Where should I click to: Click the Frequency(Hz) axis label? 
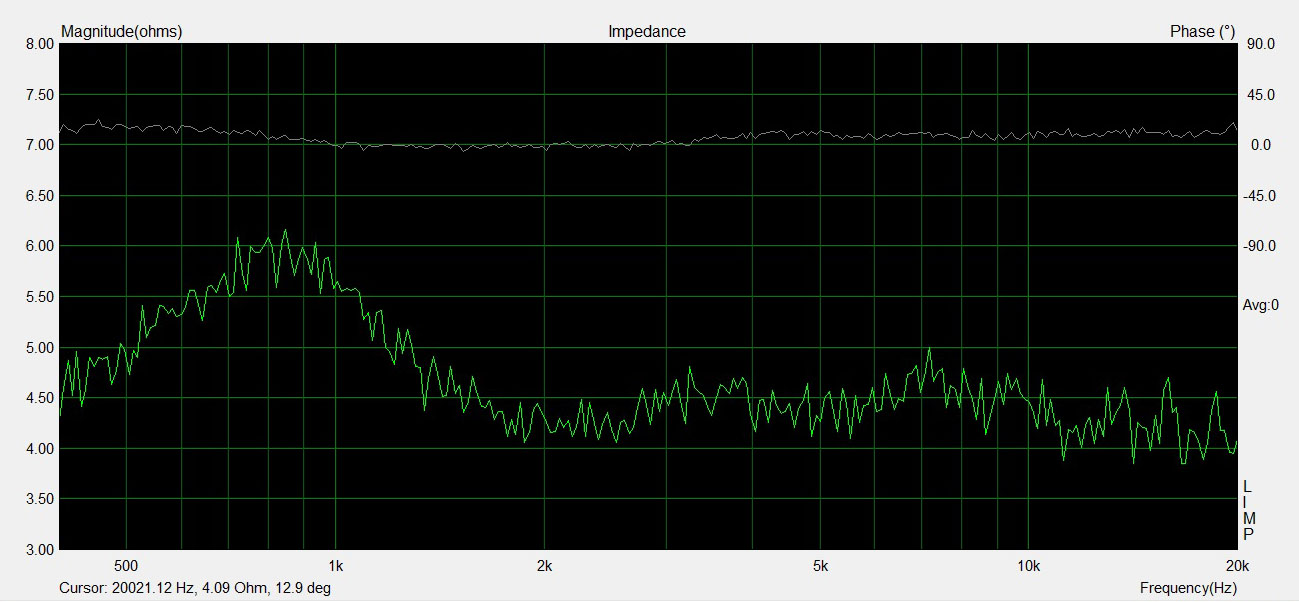(x=1189, y=588)
